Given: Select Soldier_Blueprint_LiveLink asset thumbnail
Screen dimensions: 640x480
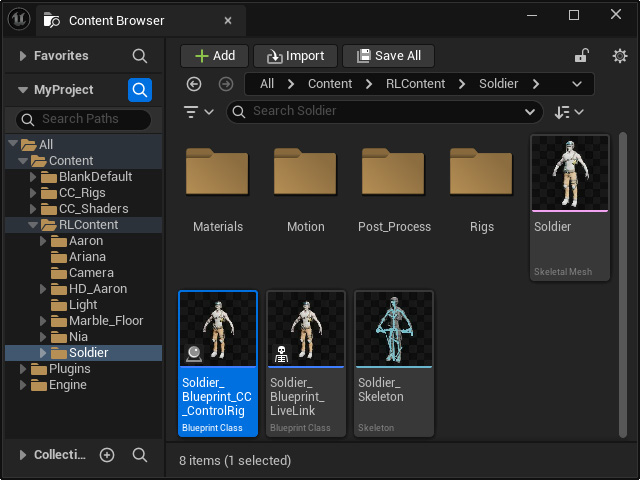Looking at the screenshot, I should click(306, 329).
